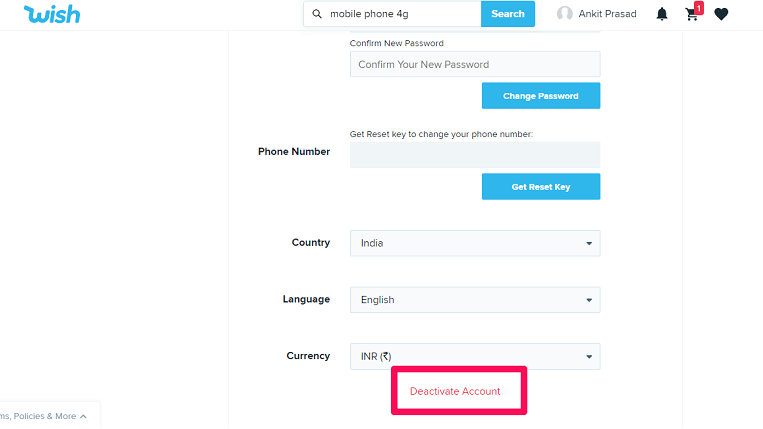Click the Confirm Your New Password field
This screenshot has height=429, width=763.
click(x=475, y=64)
